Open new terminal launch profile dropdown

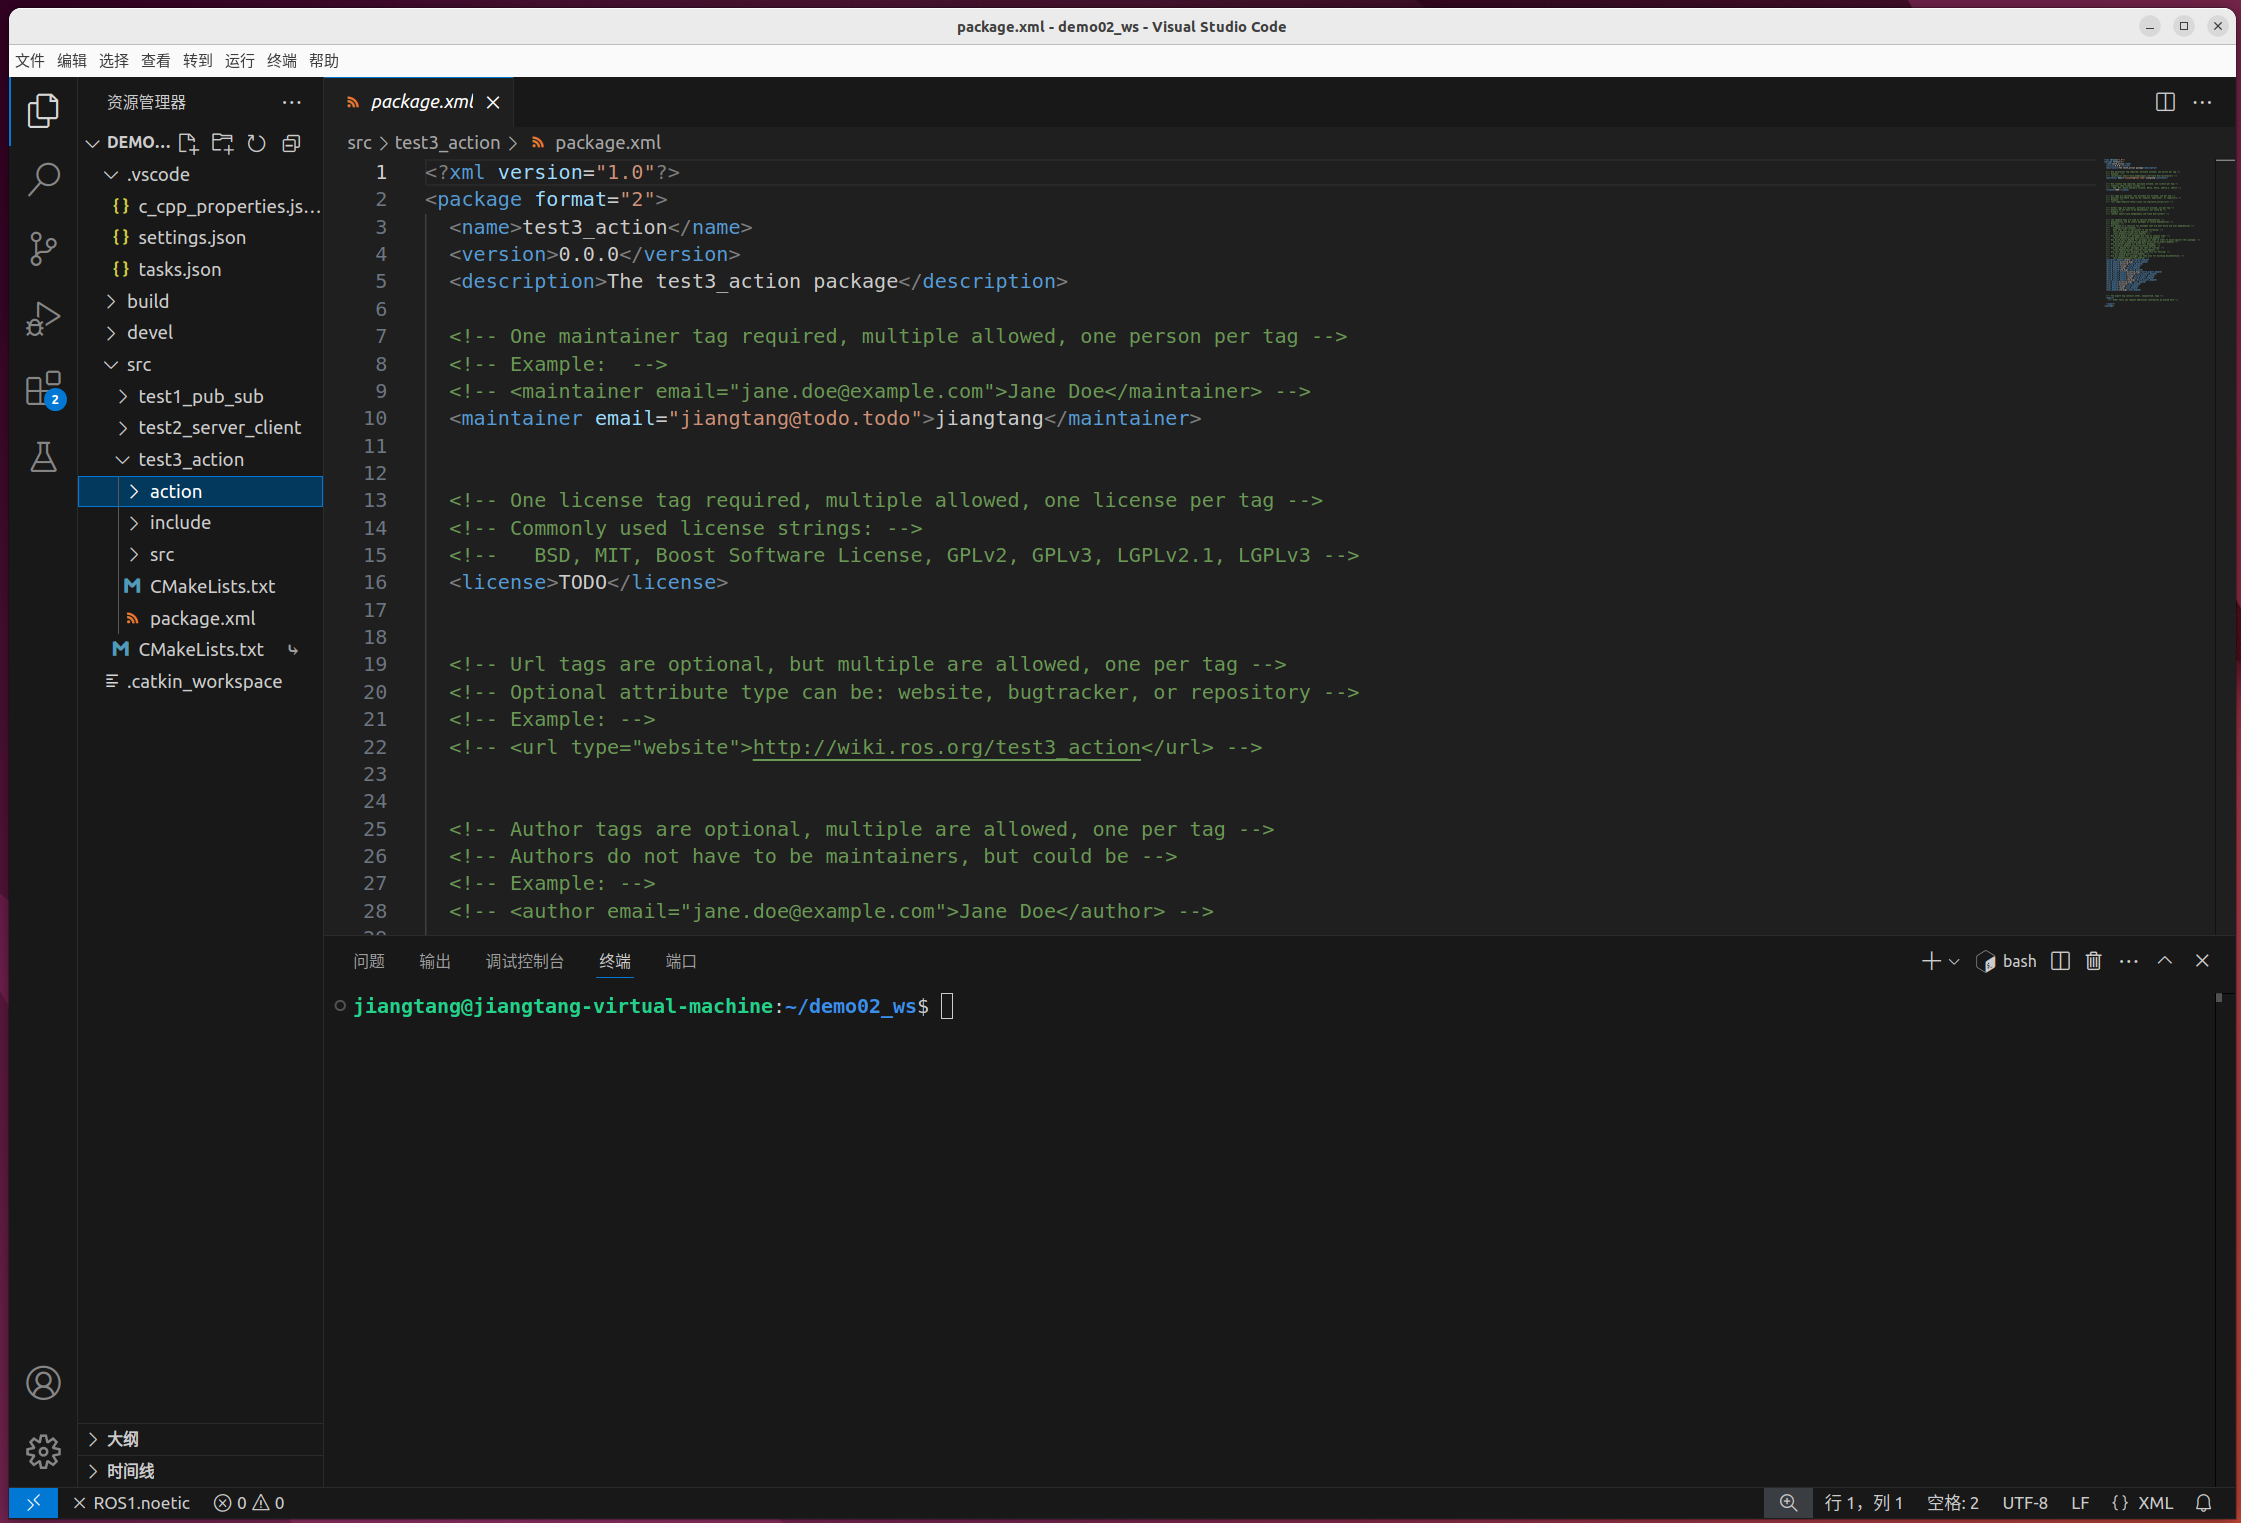coord(1954,961)
